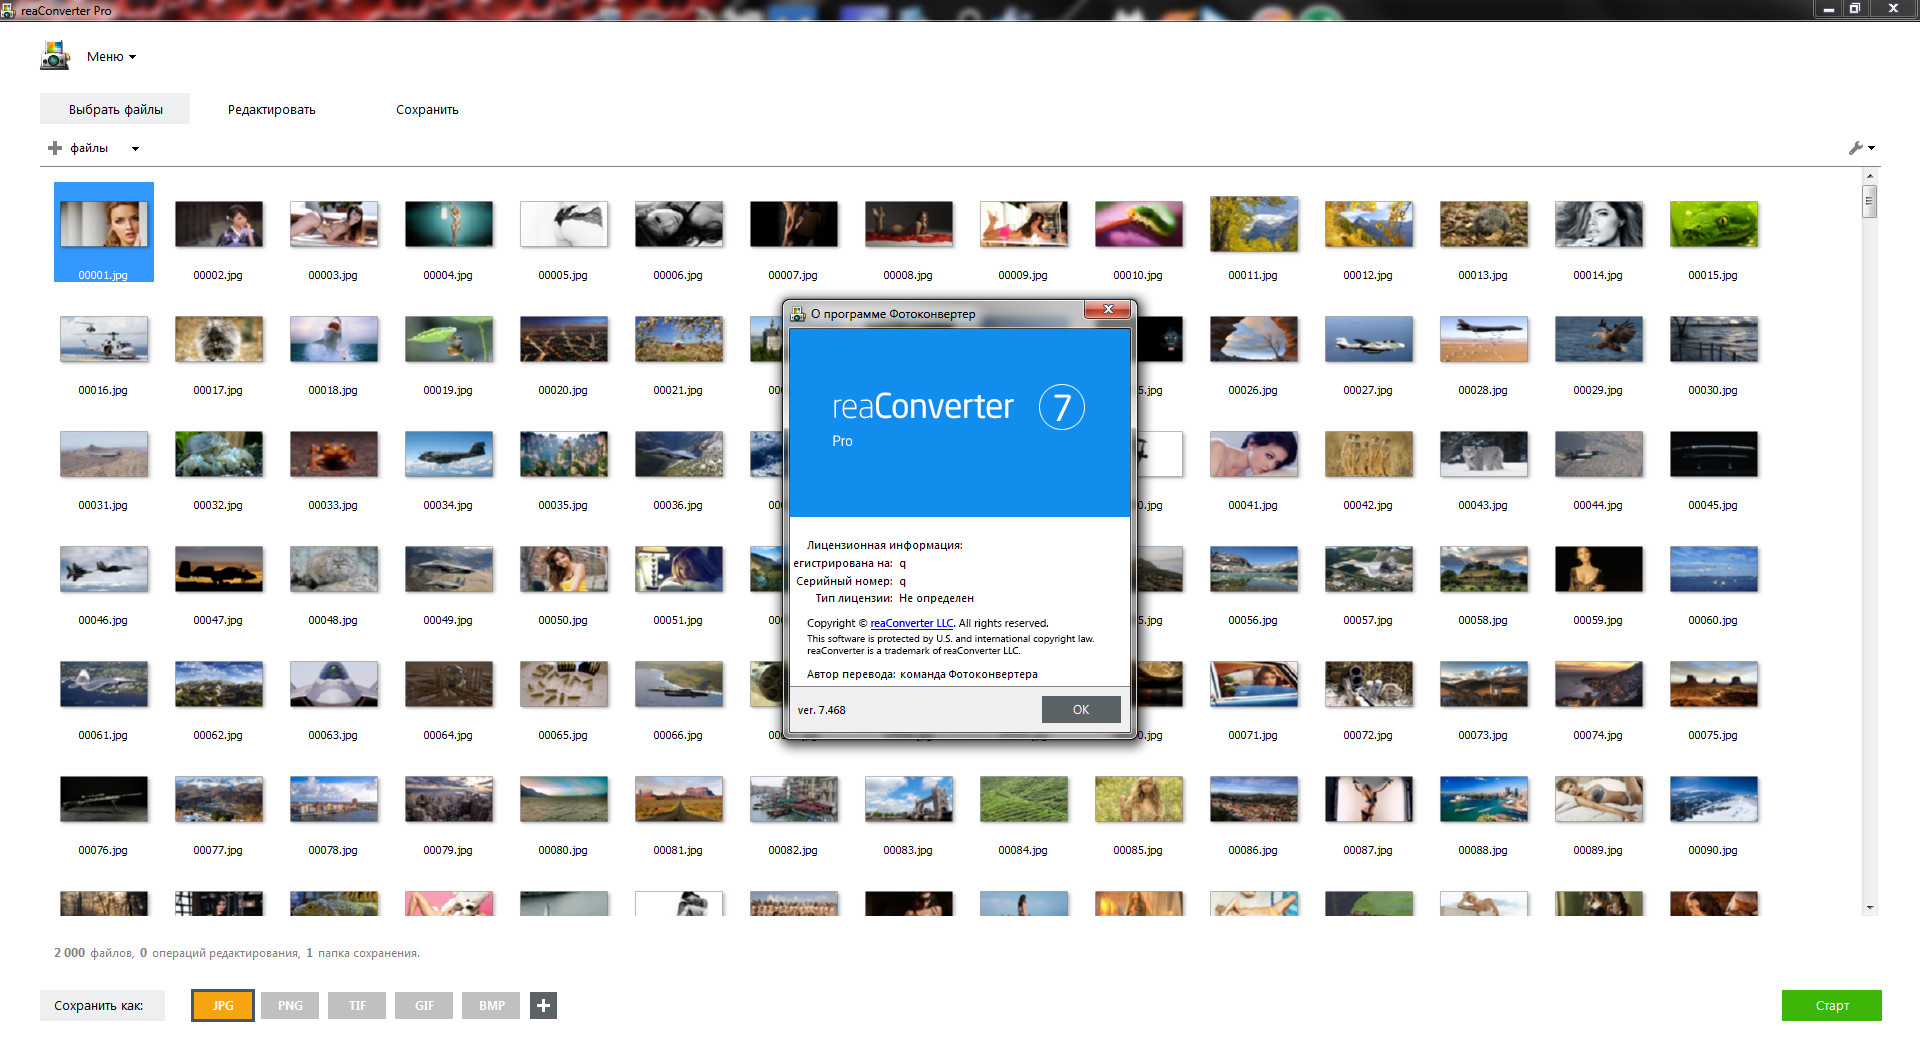This screenshot has height=1040, width=1920.
Task: Click the vertical scrollbar thumb
Action: point(1870,201)
